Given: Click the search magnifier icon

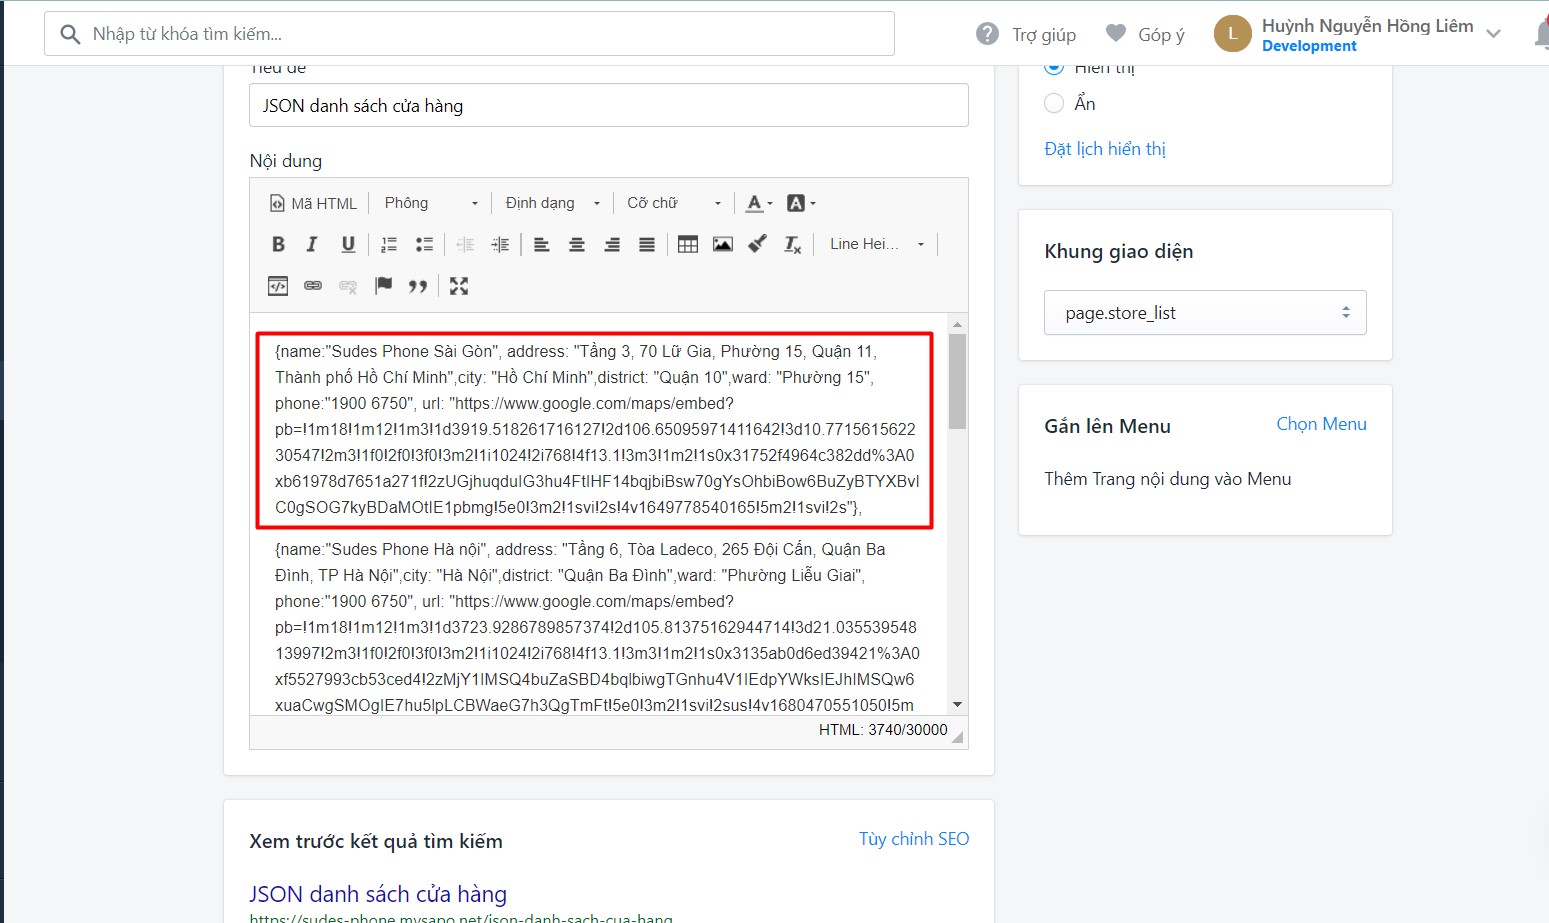Looking at the screenshot, I should (x=70, y=34).
